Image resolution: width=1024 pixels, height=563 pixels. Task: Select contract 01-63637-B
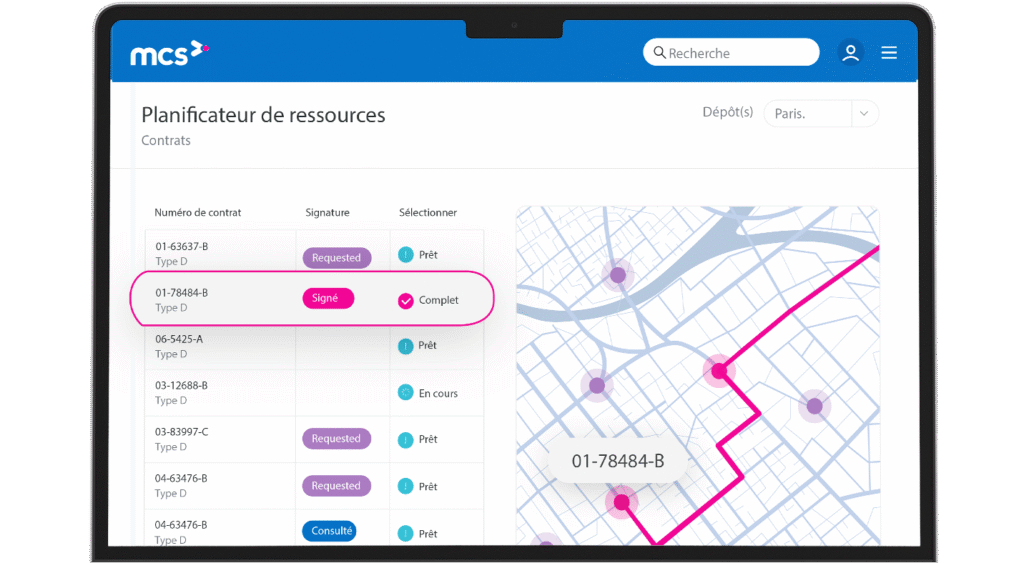(x=182, y=246)
